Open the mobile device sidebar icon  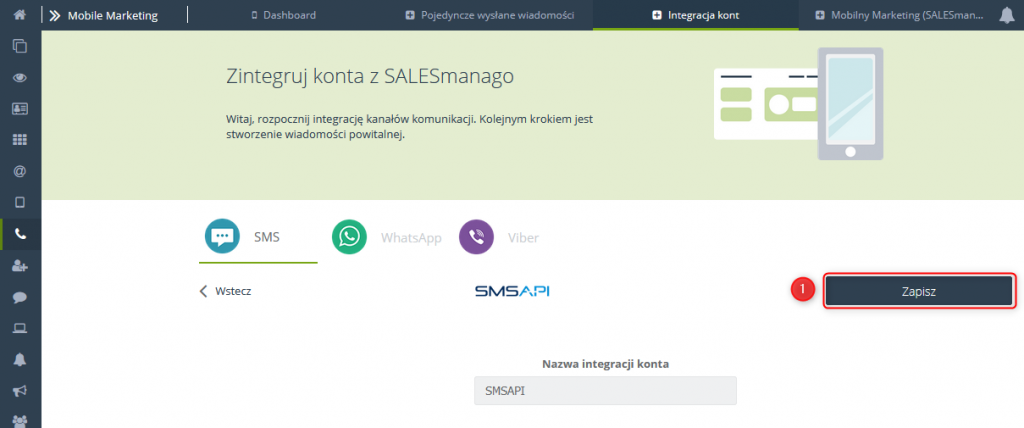[x=20, y=203]
